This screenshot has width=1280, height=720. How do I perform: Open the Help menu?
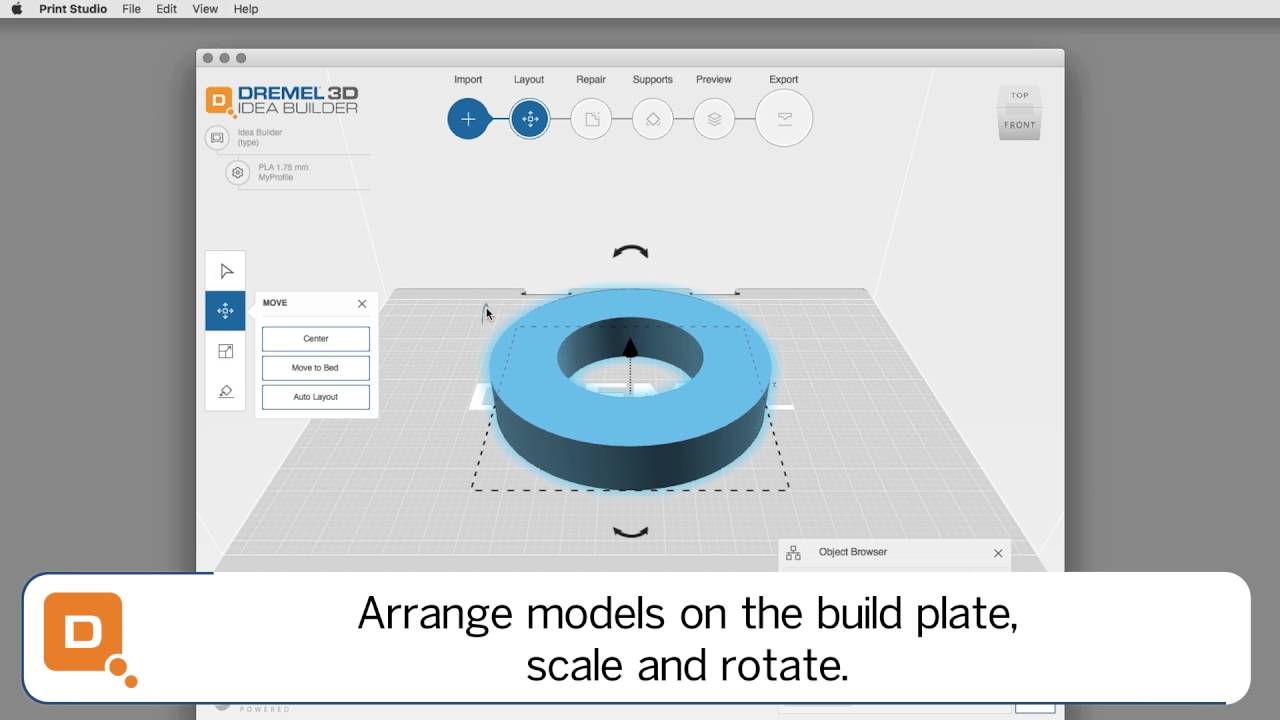point(246,9)
